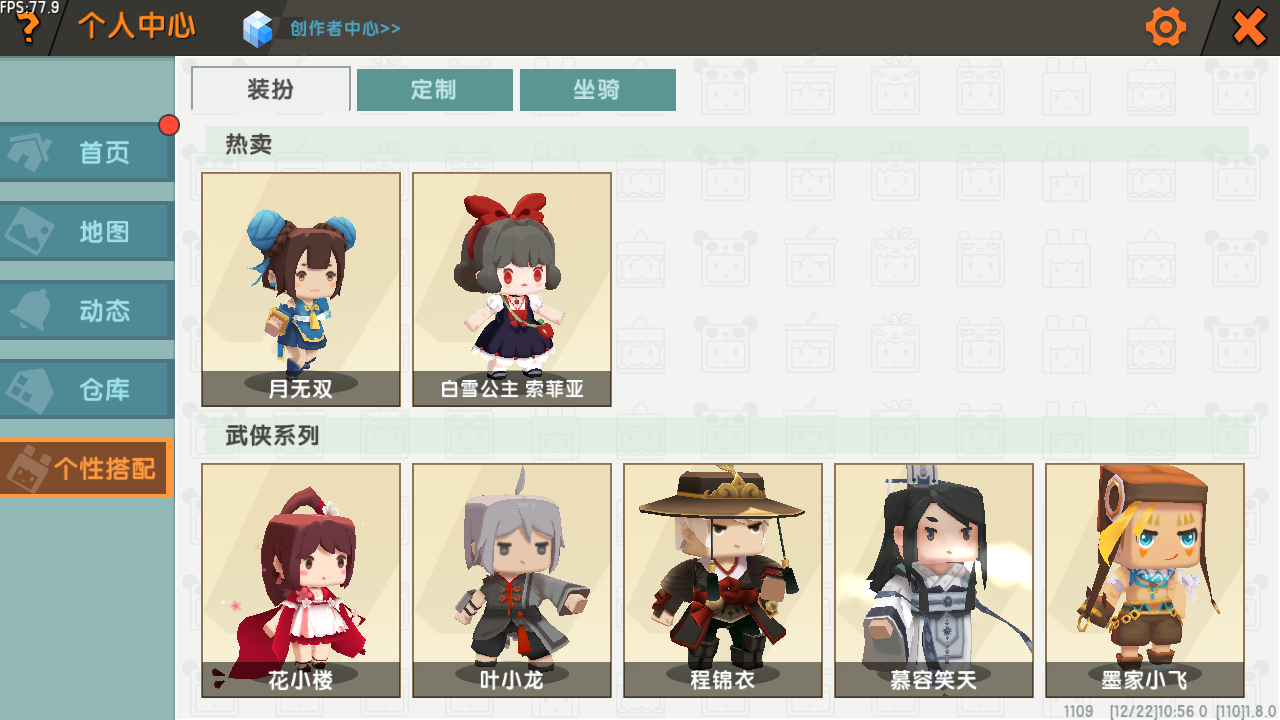The image size is (1280, 720).
Task: Click the blue cube creator center icon
Action: pyautogui.click(x=258, y=28)
